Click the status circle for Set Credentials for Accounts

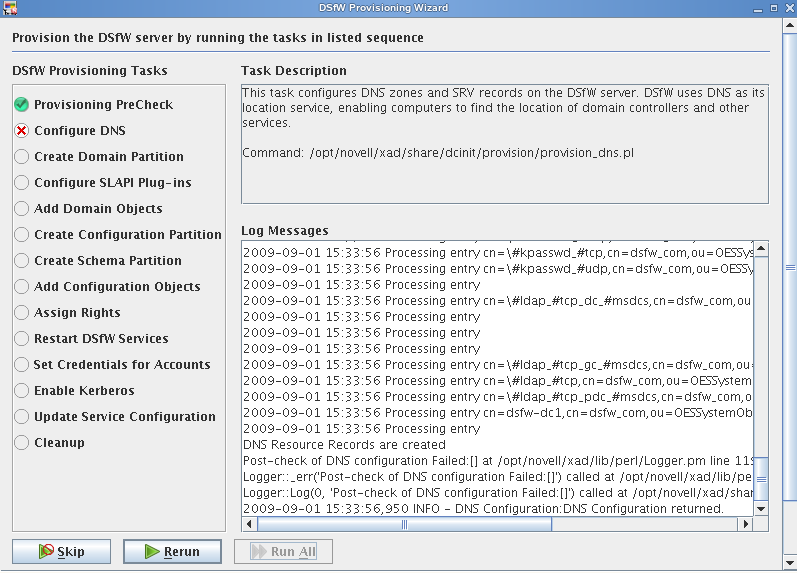21,365
